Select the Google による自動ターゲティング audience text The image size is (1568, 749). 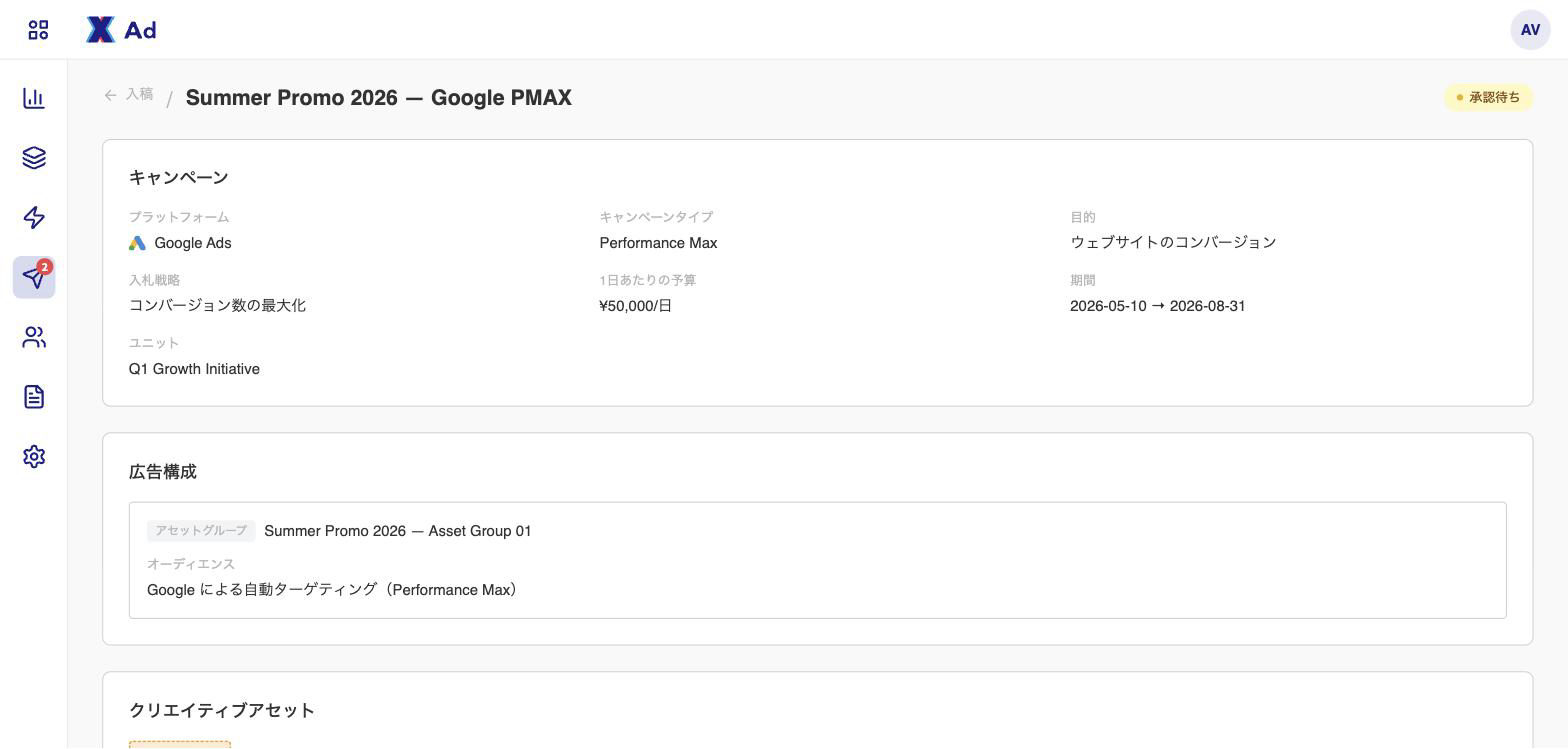(x=335, y=590)
